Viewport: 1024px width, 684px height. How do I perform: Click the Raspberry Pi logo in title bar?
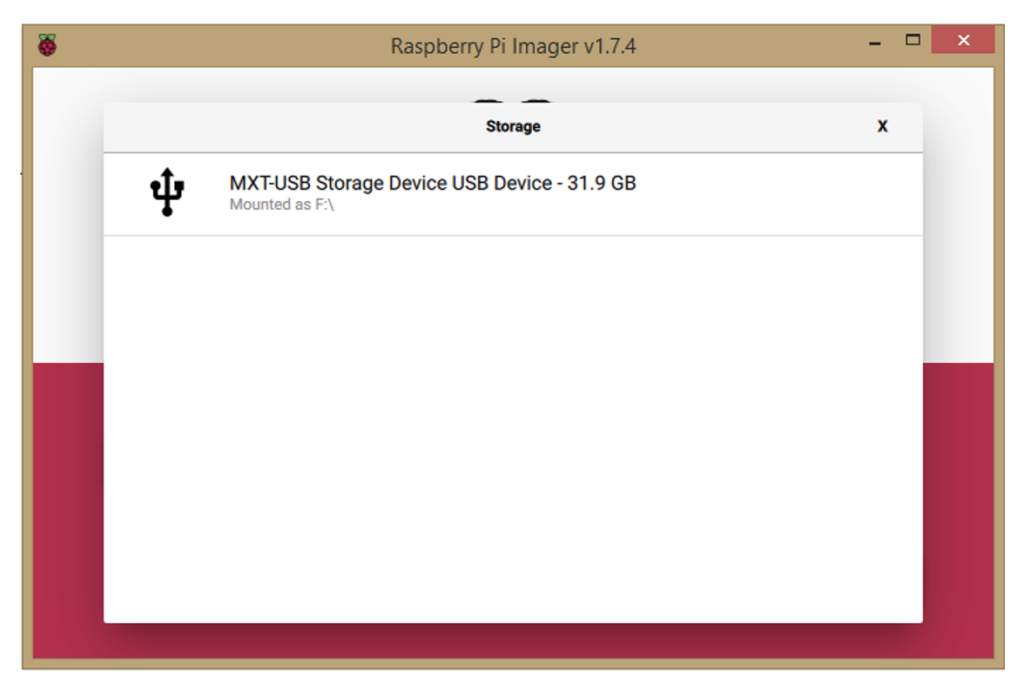[47, 44]
